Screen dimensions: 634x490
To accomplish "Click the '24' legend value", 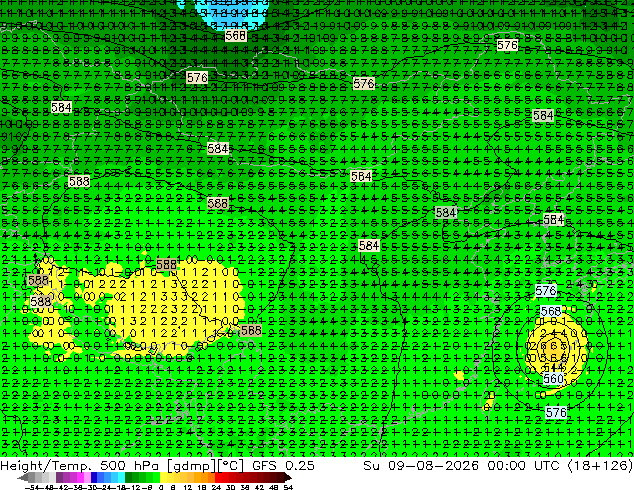I will pos(216,488).
